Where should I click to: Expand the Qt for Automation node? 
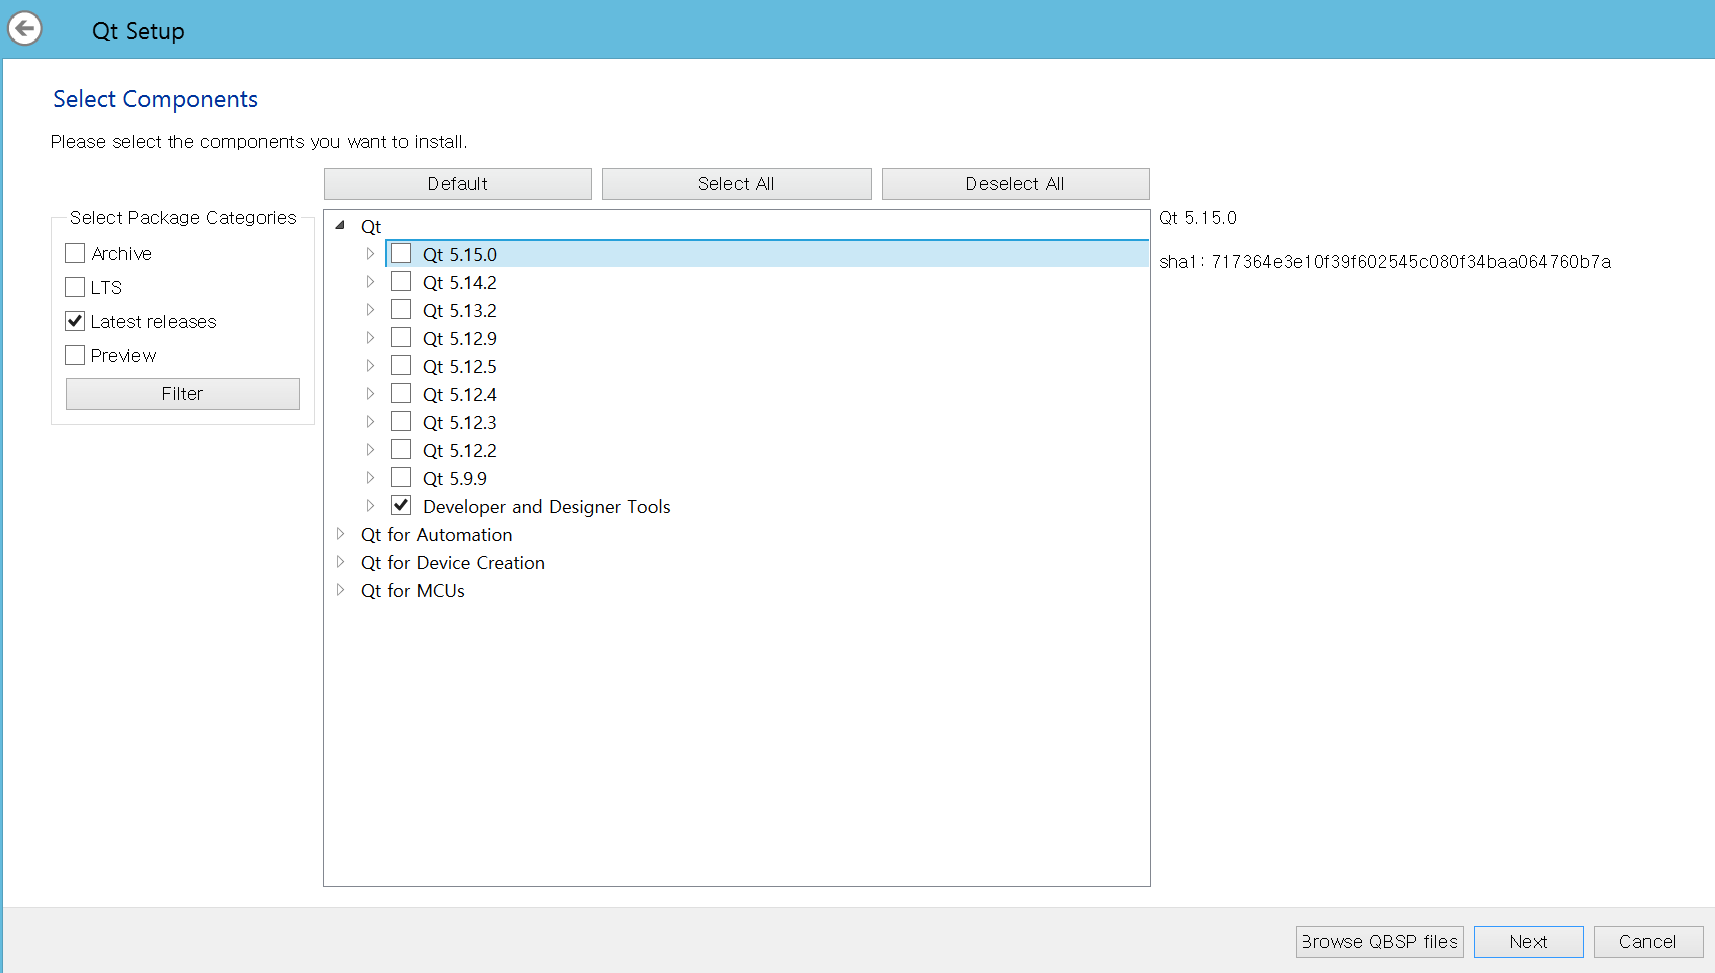point(340,534)
